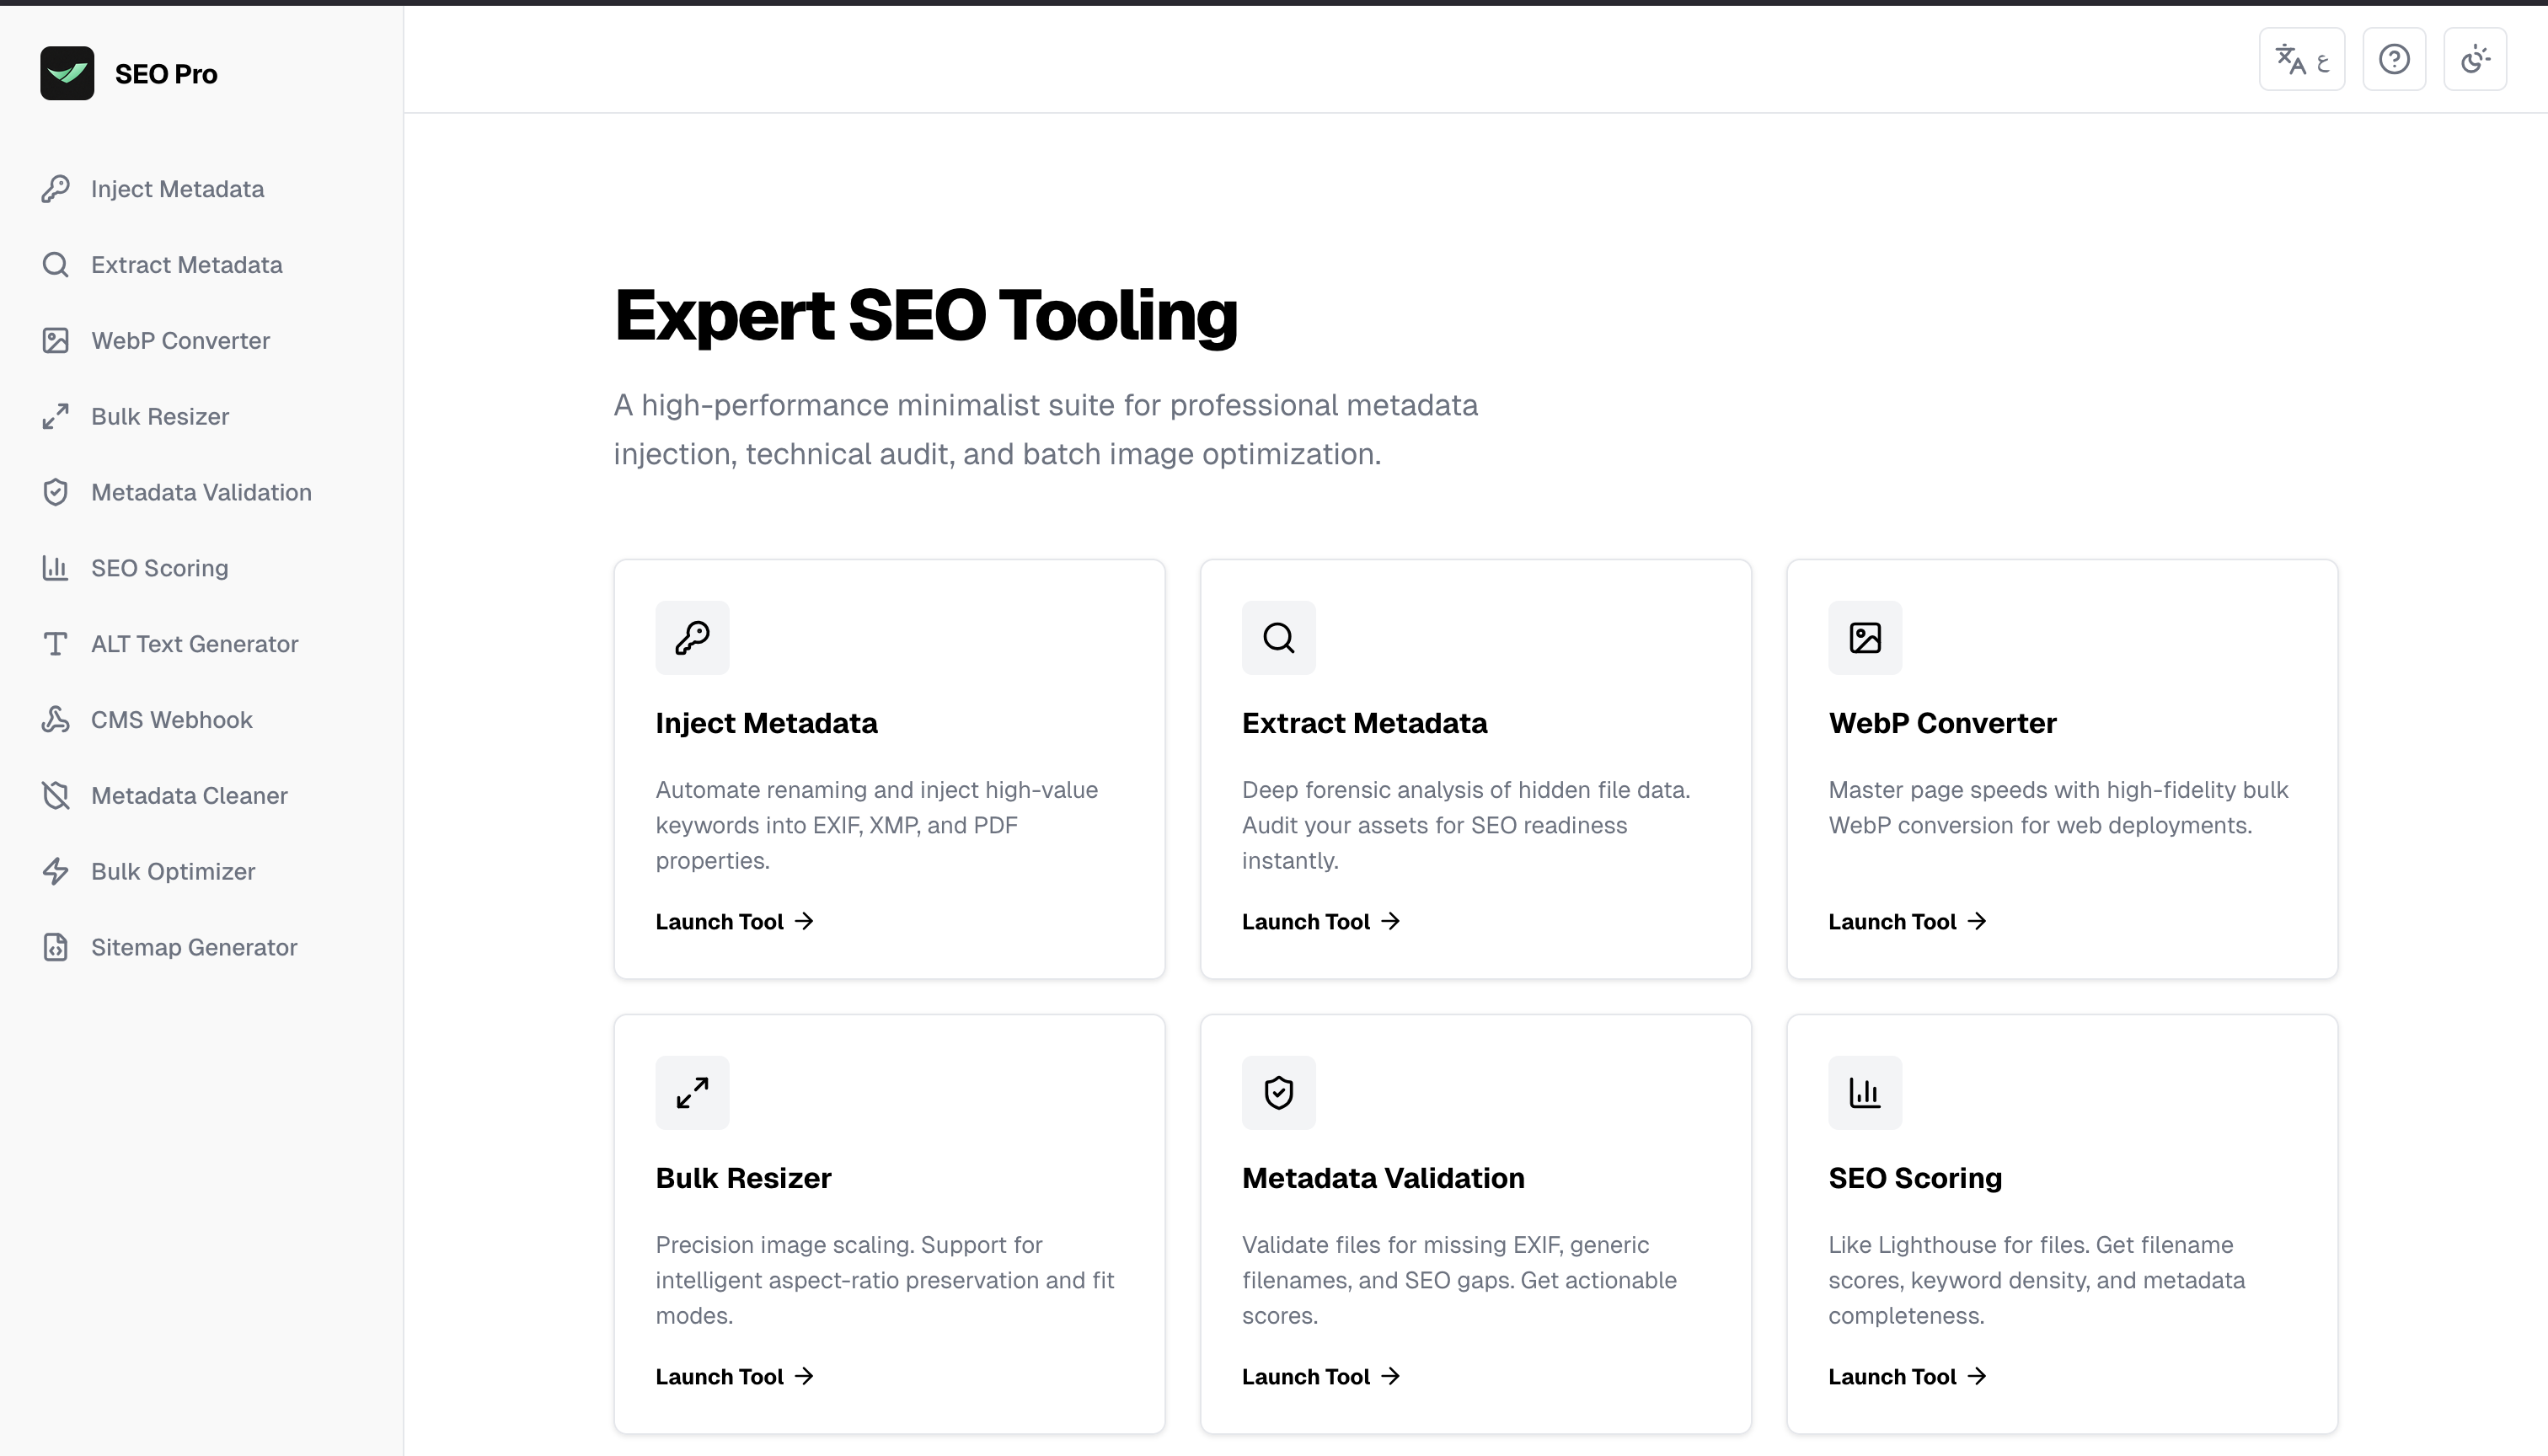
Task: Switch interface language to Arabic
Action: click(2302, 59)
